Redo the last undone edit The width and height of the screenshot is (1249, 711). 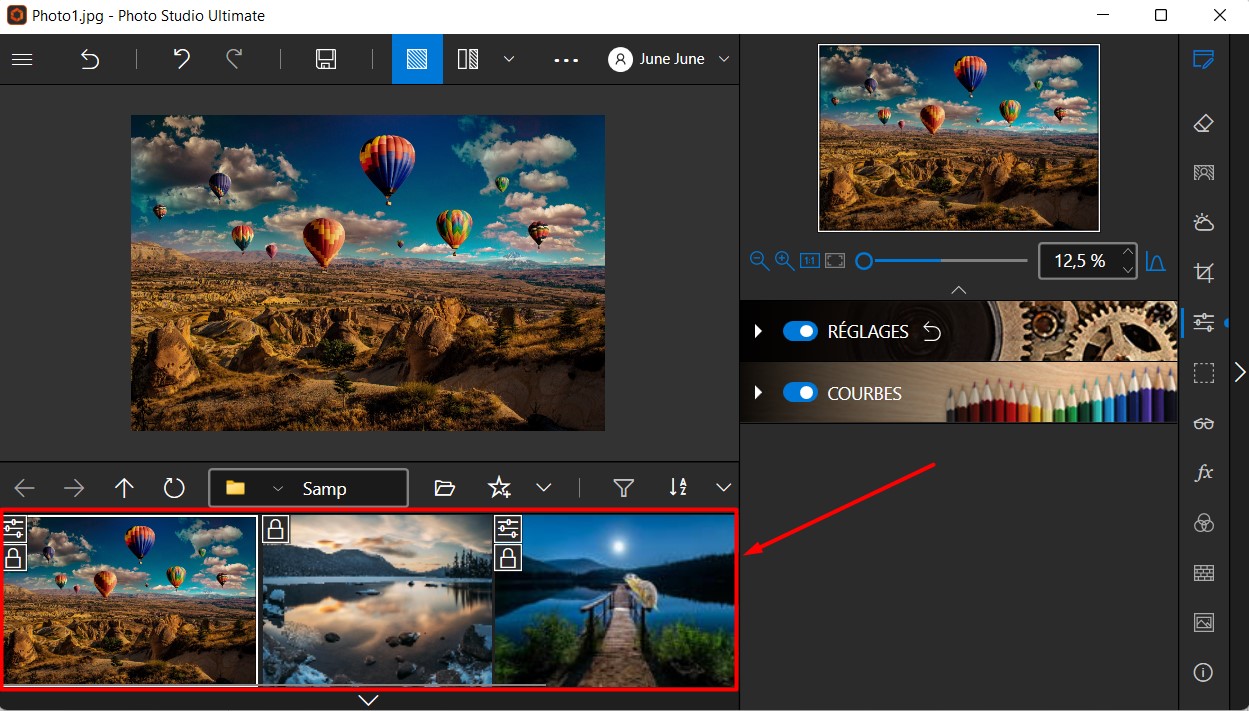234,59
